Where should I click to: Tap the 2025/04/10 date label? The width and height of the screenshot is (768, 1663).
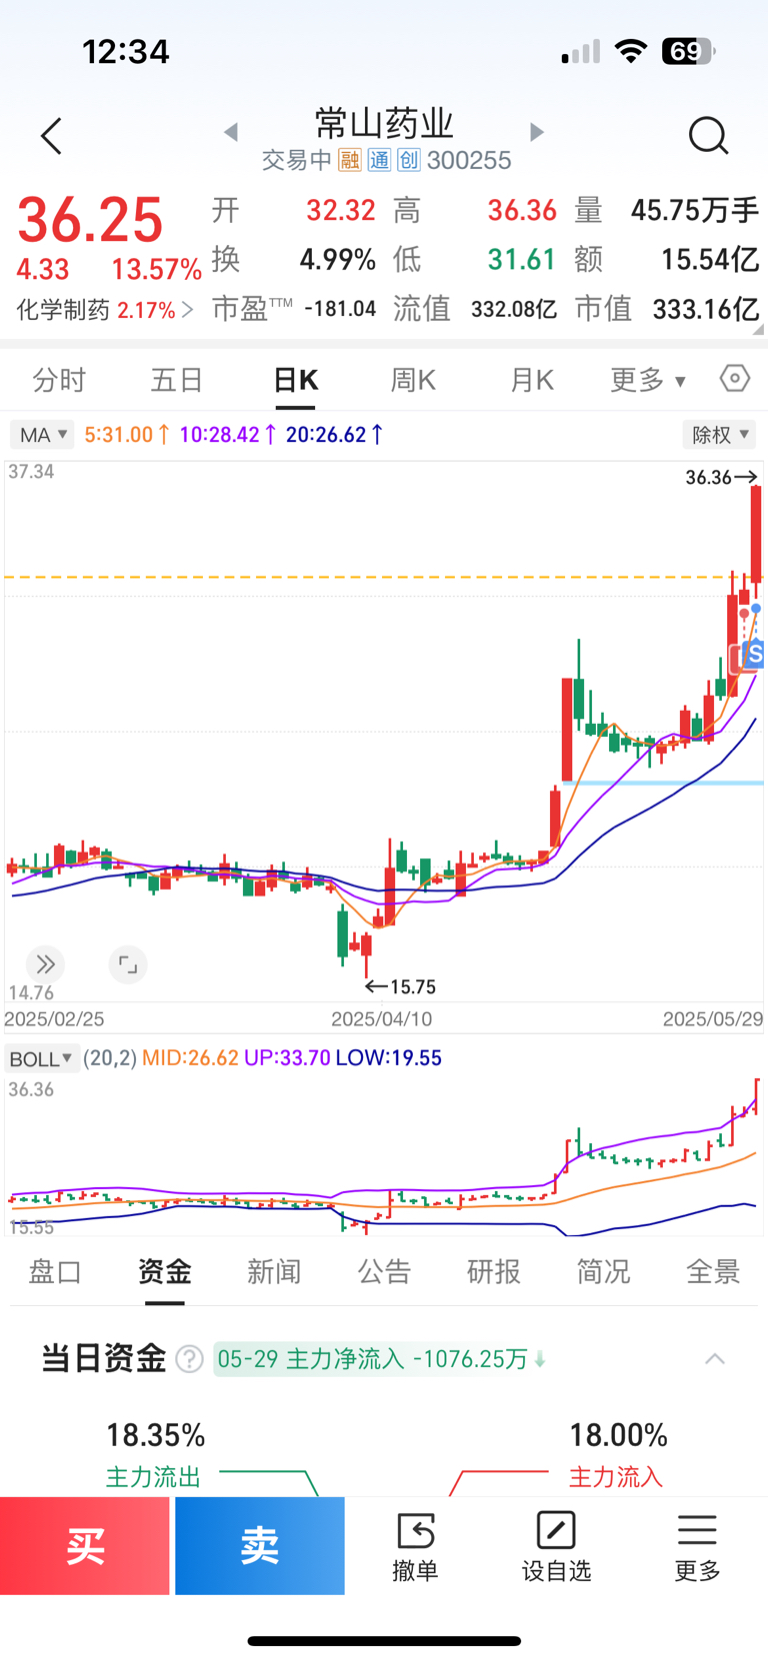tap(382, 1019)
